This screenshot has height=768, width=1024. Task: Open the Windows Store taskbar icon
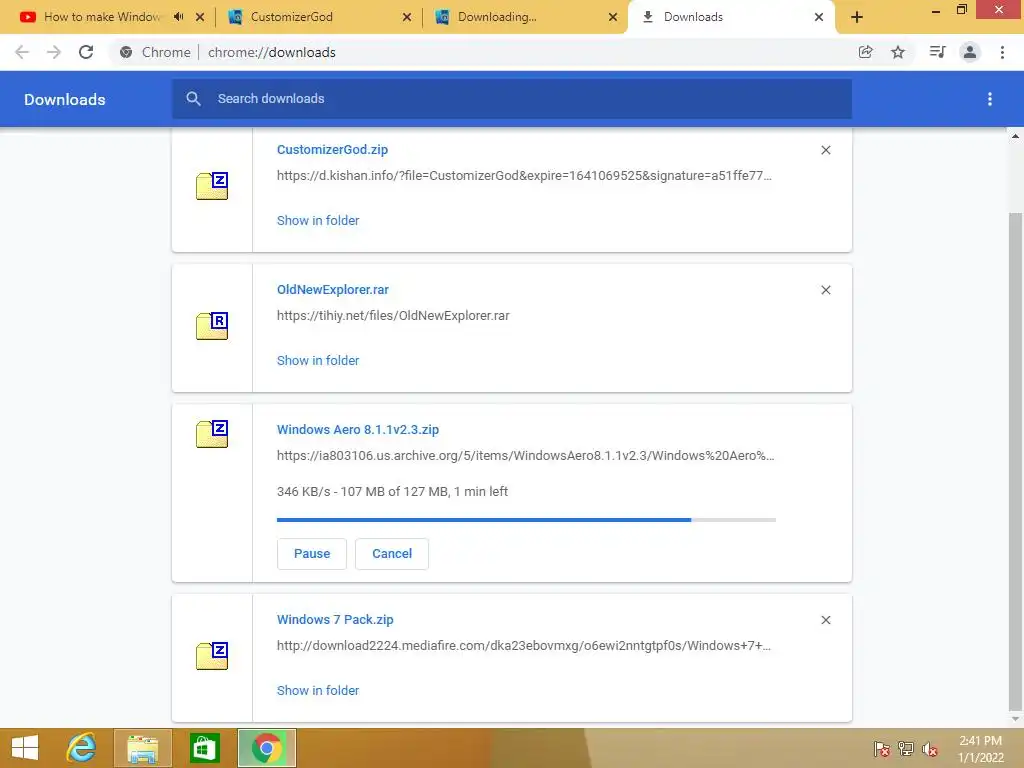[204, 748]
